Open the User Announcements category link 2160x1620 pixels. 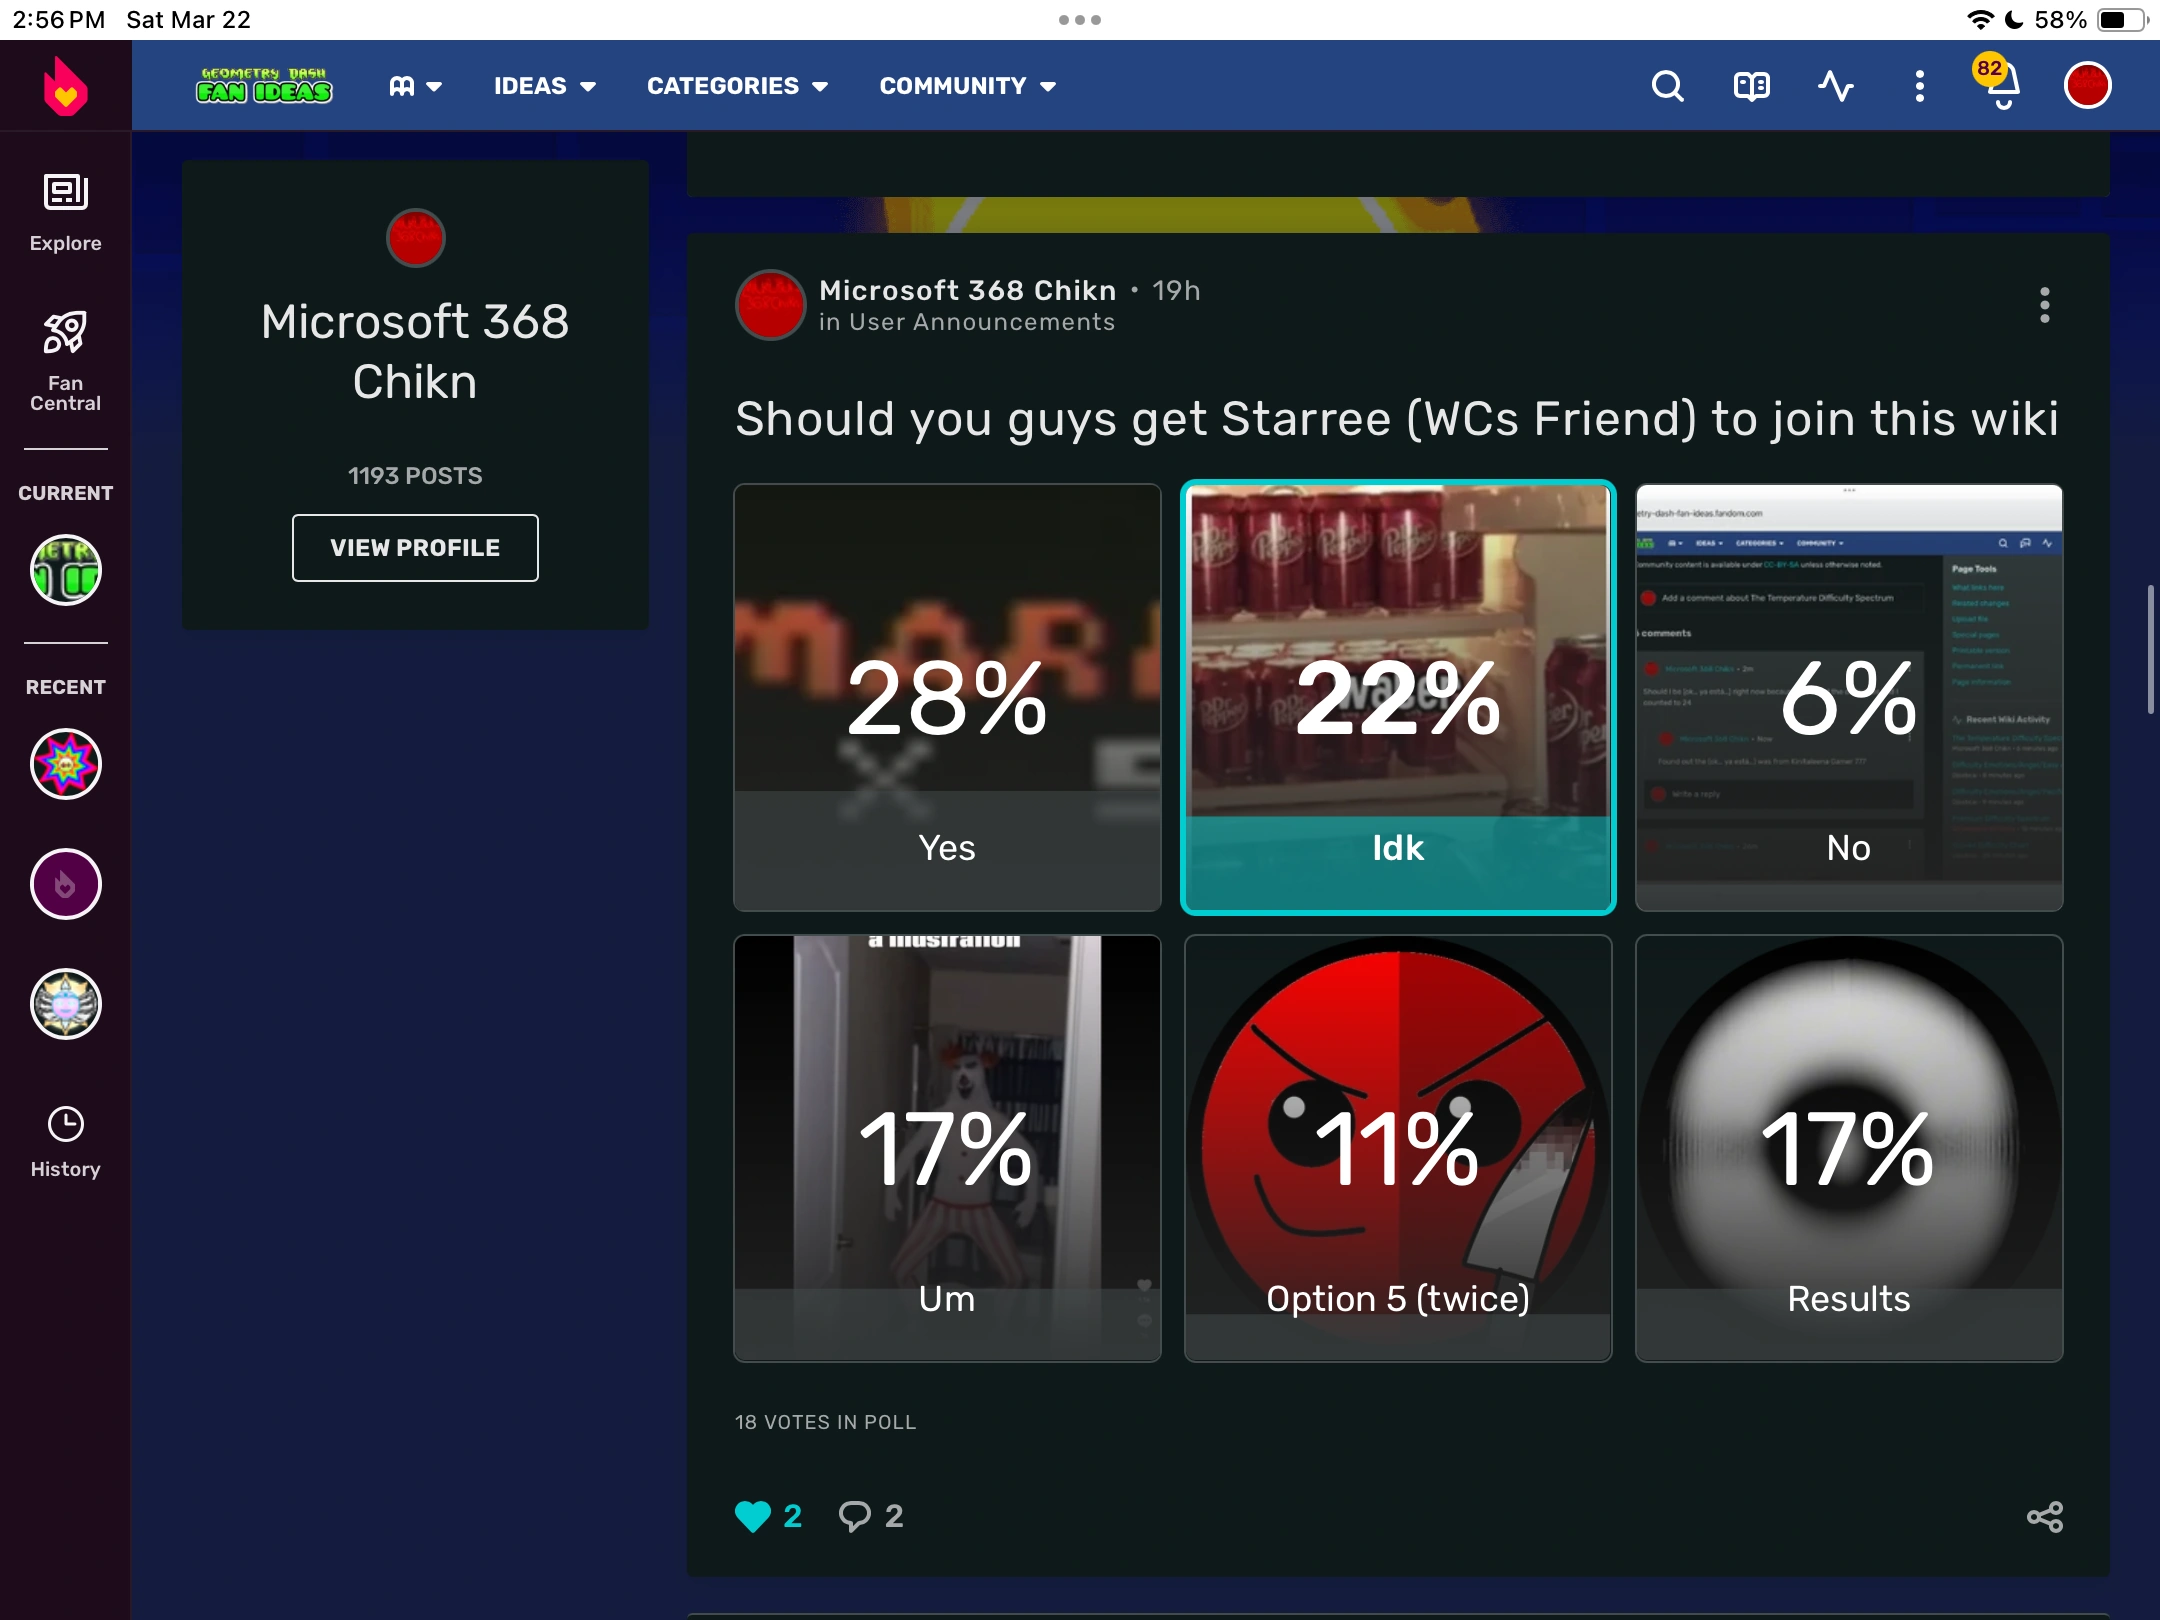coord(981,322)
